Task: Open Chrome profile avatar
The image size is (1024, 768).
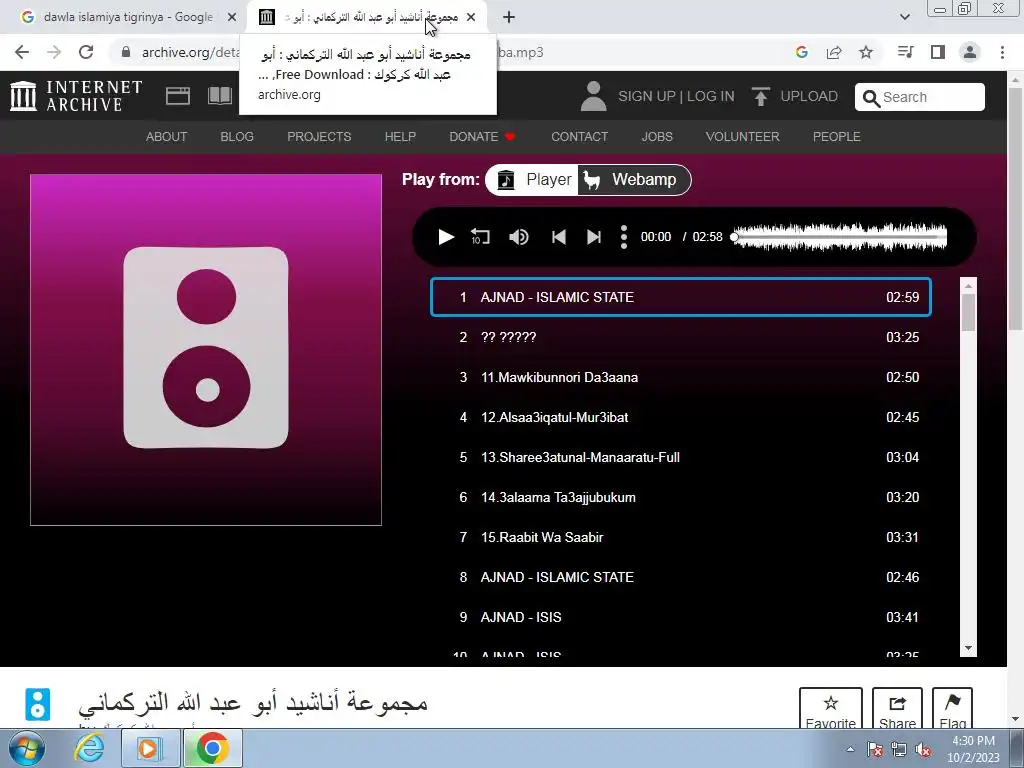Action: click(970, 52)
